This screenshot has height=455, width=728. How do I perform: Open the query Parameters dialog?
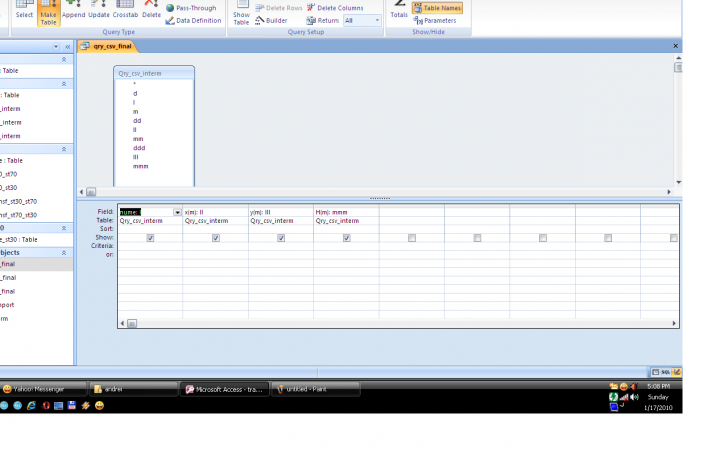point(435,20)
